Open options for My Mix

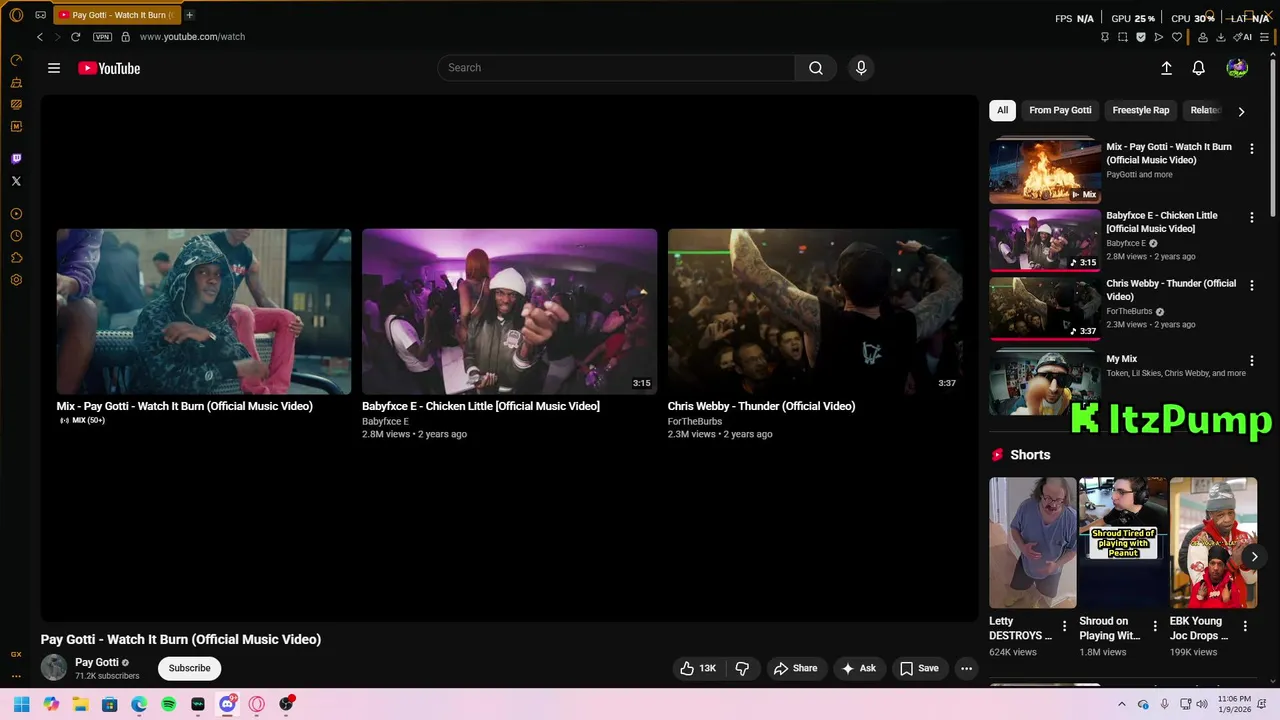(x=1251, y=360)
